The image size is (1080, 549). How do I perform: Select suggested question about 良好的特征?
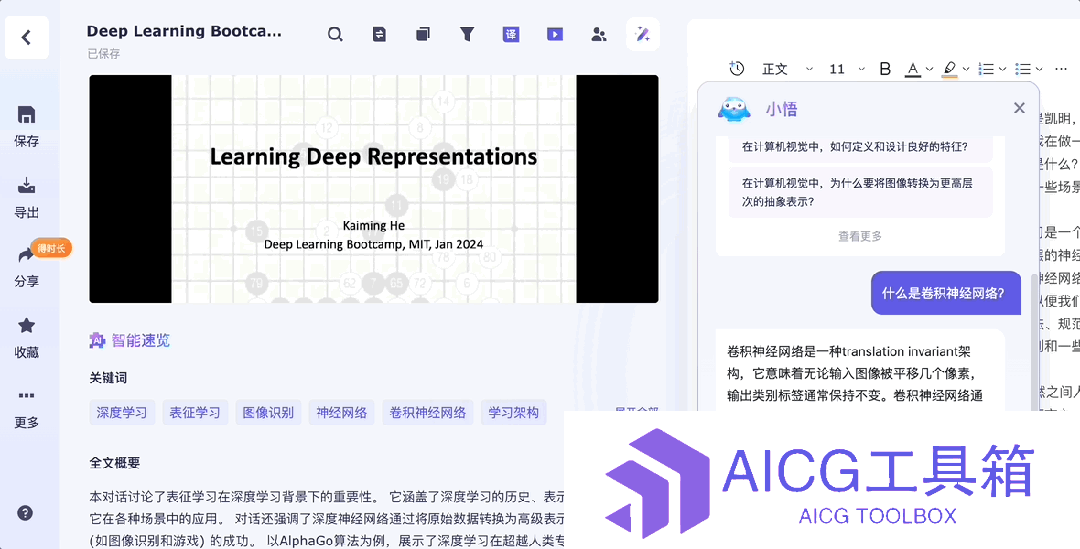pyautogui.click(x=860, y=147)
